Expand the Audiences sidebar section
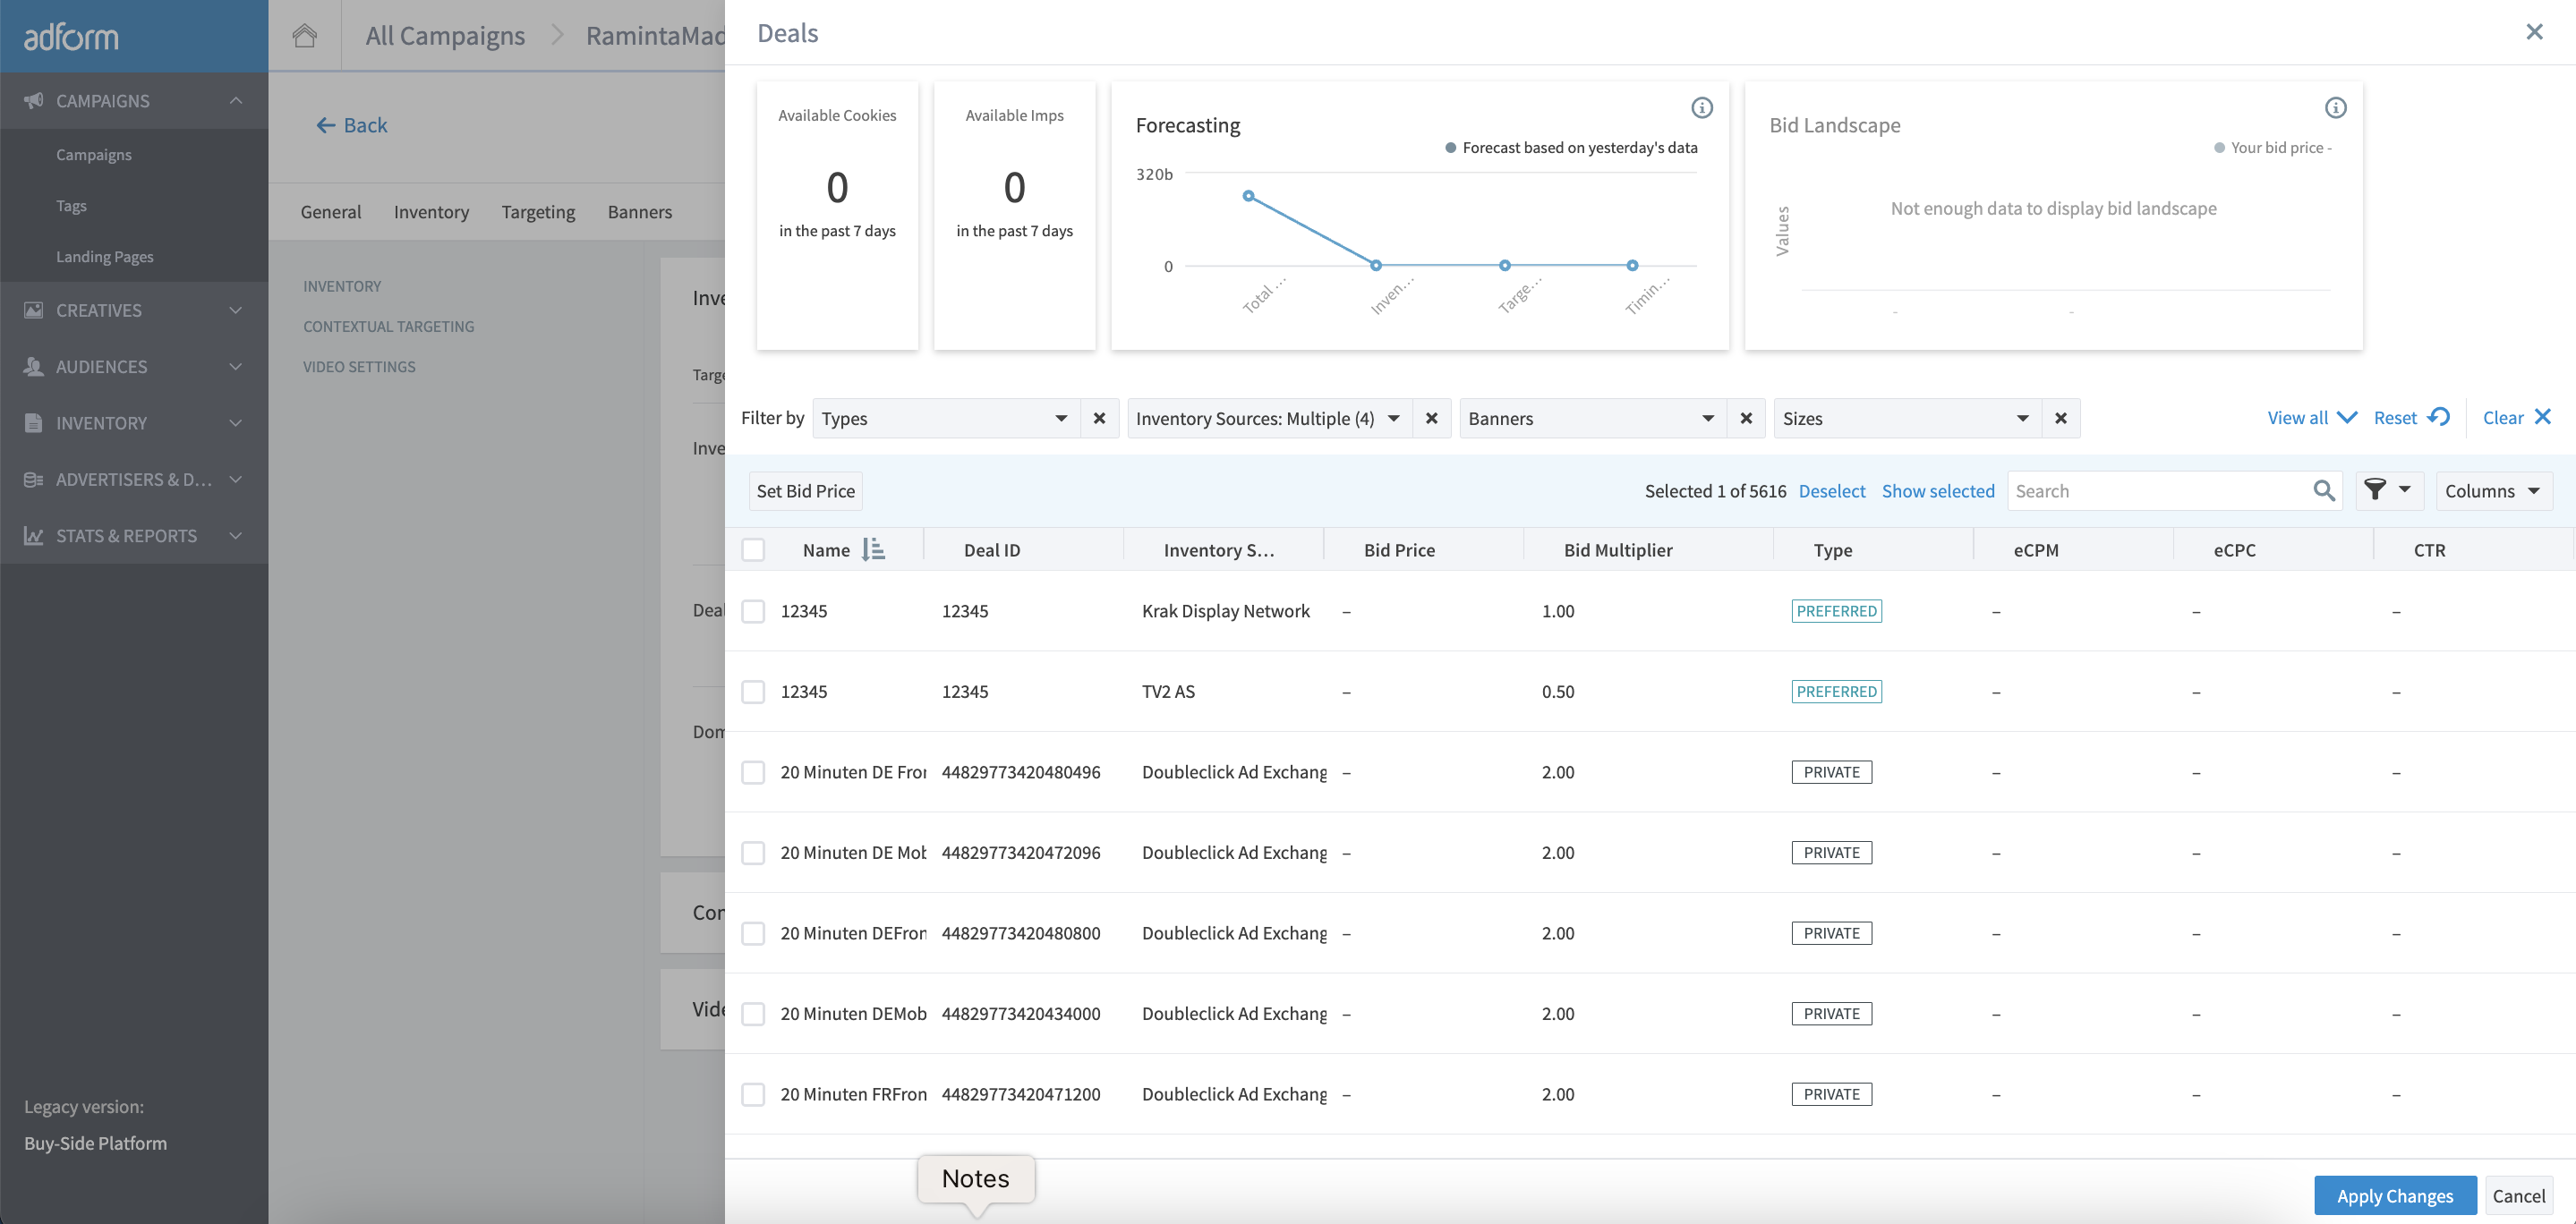 click(236, 366)
